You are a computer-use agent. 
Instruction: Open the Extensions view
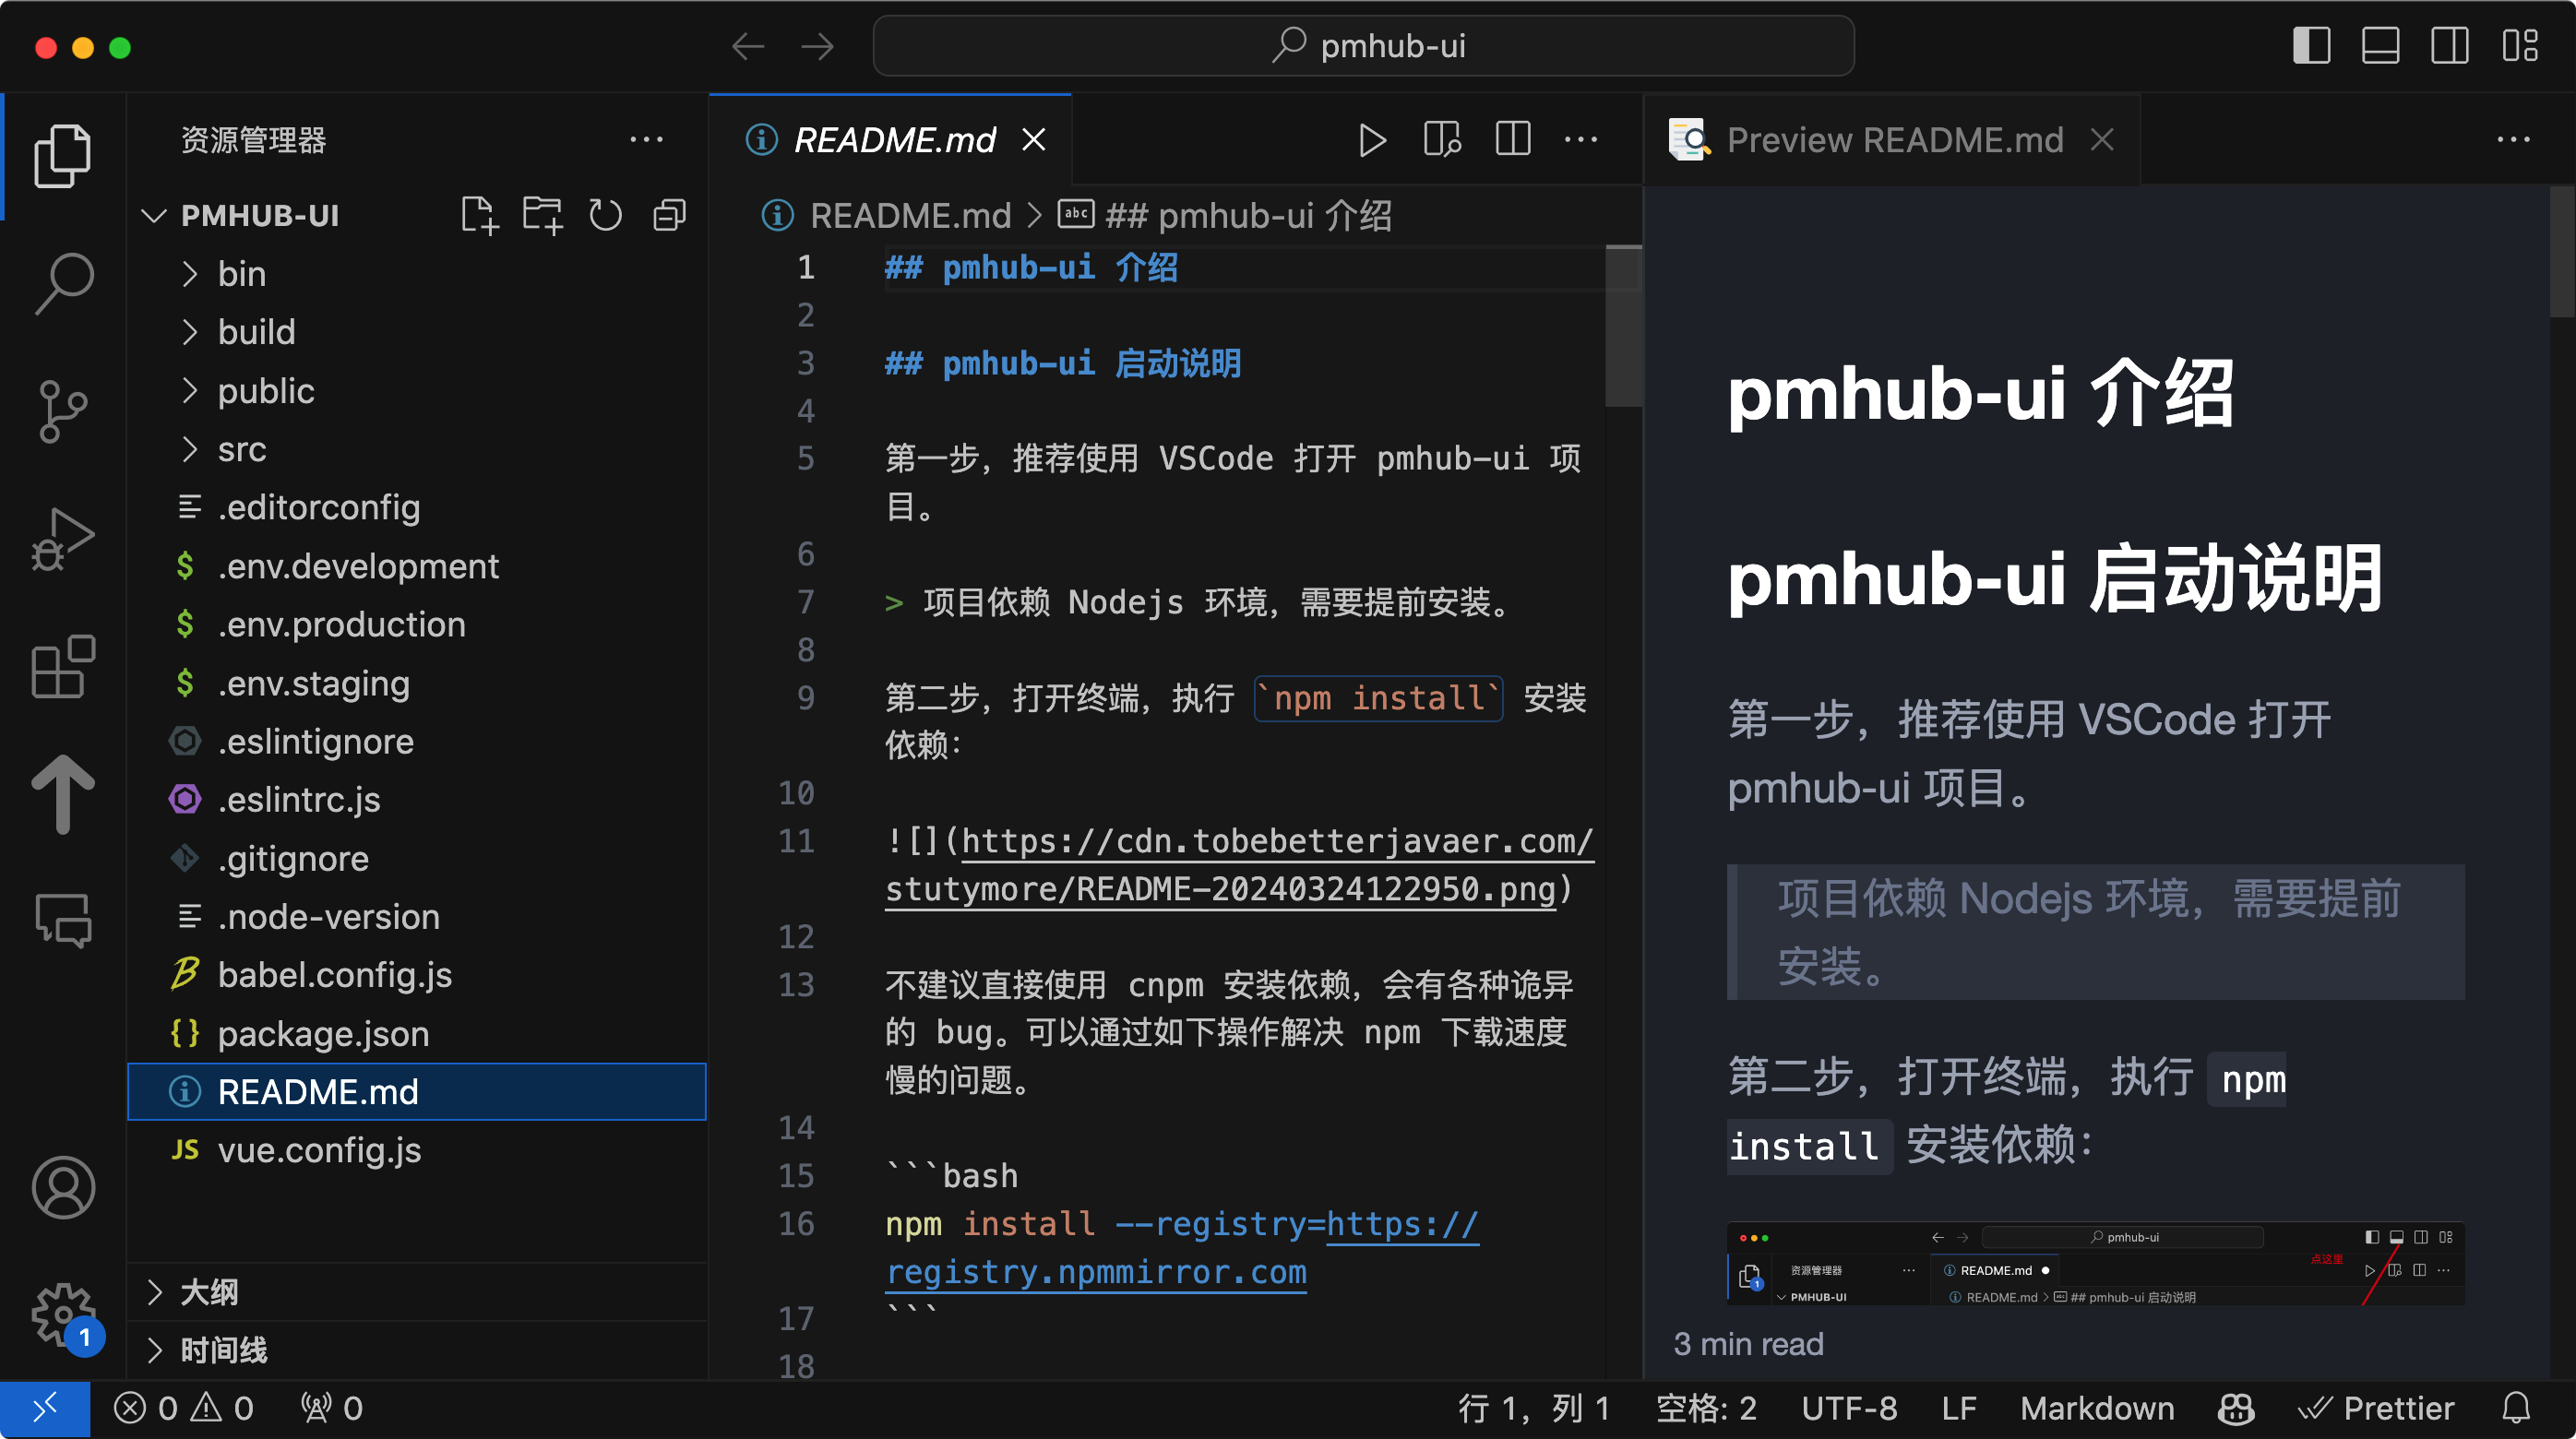click(x=63, y=666)
